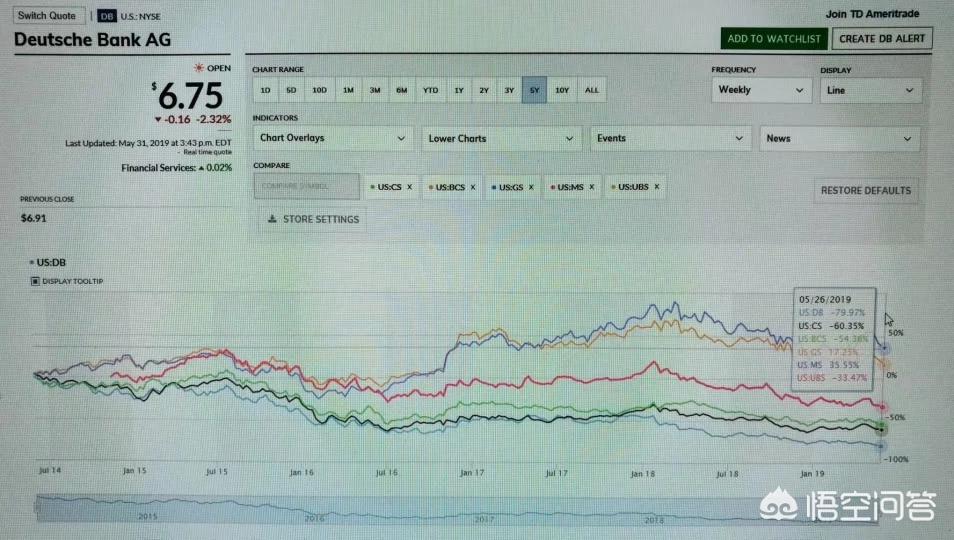
Task: Select the YTD chart range
Action: pyautogui.click(x=431, y=90)
